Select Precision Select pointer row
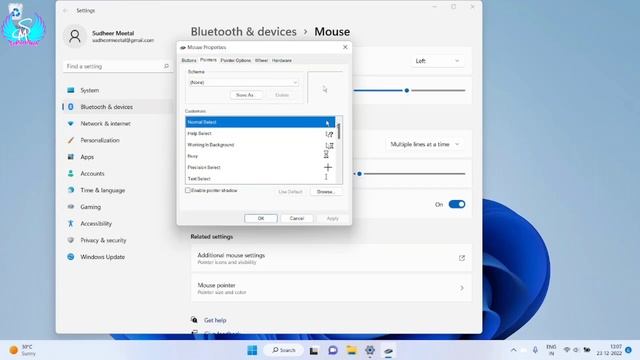Viewport: 640px width, 360px height. click(x=260, y=167)
